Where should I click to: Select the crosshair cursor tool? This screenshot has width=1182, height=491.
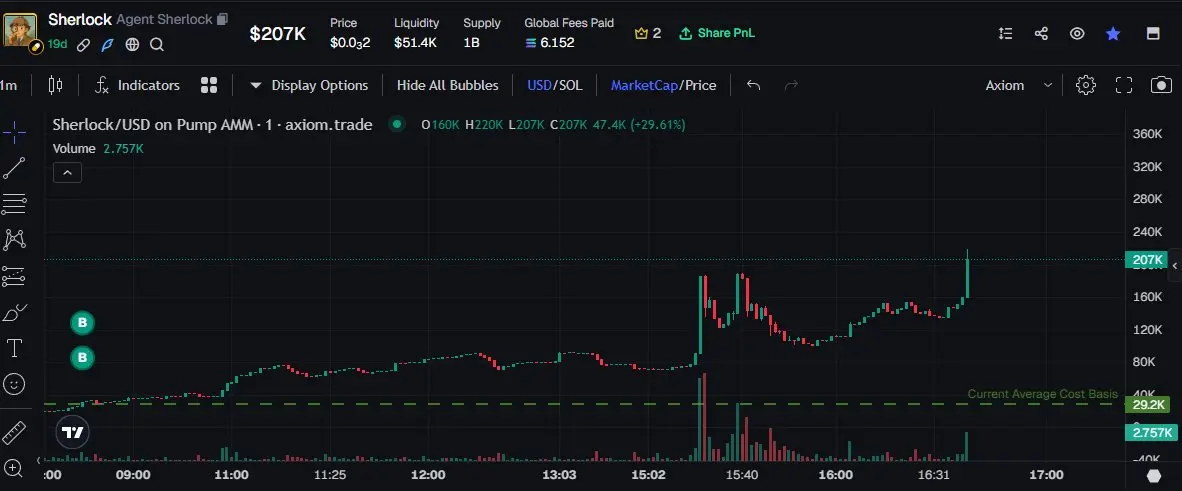point(14,133)
